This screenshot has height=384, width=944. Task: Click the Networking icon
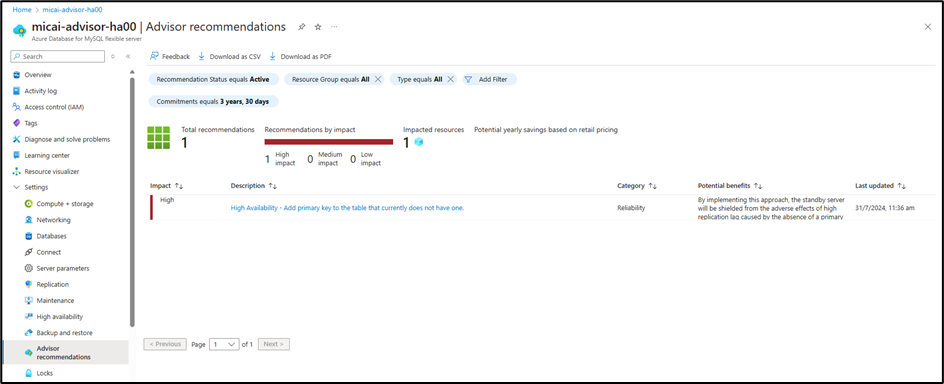tap(28, 220)
